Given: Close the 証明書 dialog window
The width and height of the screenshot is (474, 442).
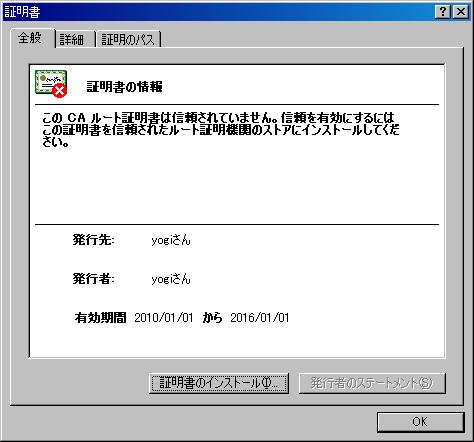Looking at the screenshot, I should coord(461,12).
